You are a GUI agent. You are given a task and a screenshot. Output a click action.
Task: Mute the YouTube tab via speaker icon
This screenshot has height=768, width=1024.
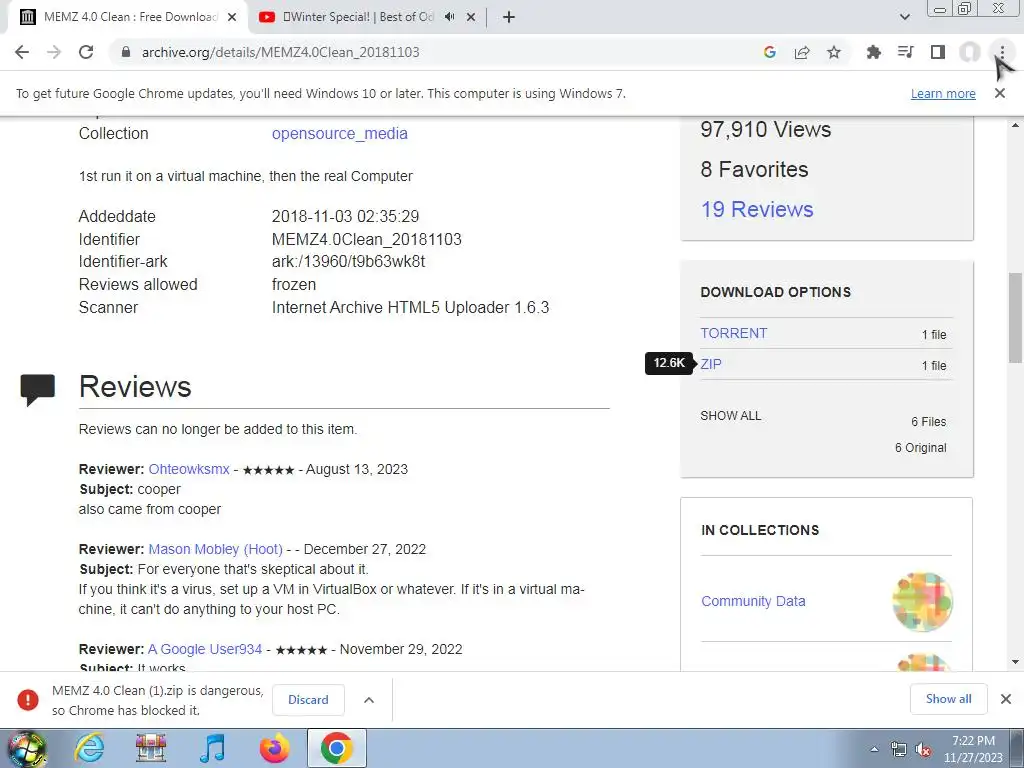tap(449, 17)
